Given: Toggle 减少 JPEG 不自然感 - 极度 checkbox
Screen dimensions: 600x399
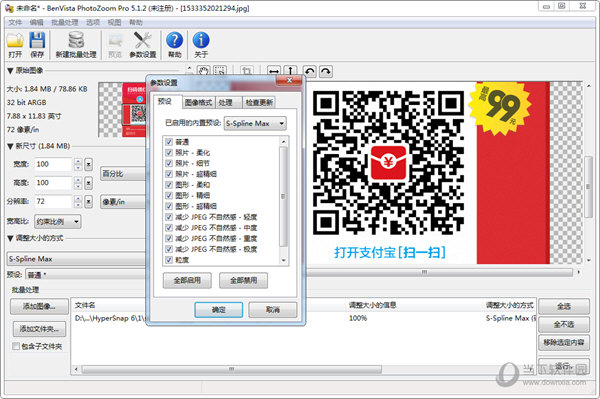Looking at the screenshot, I should coord(169,249).
